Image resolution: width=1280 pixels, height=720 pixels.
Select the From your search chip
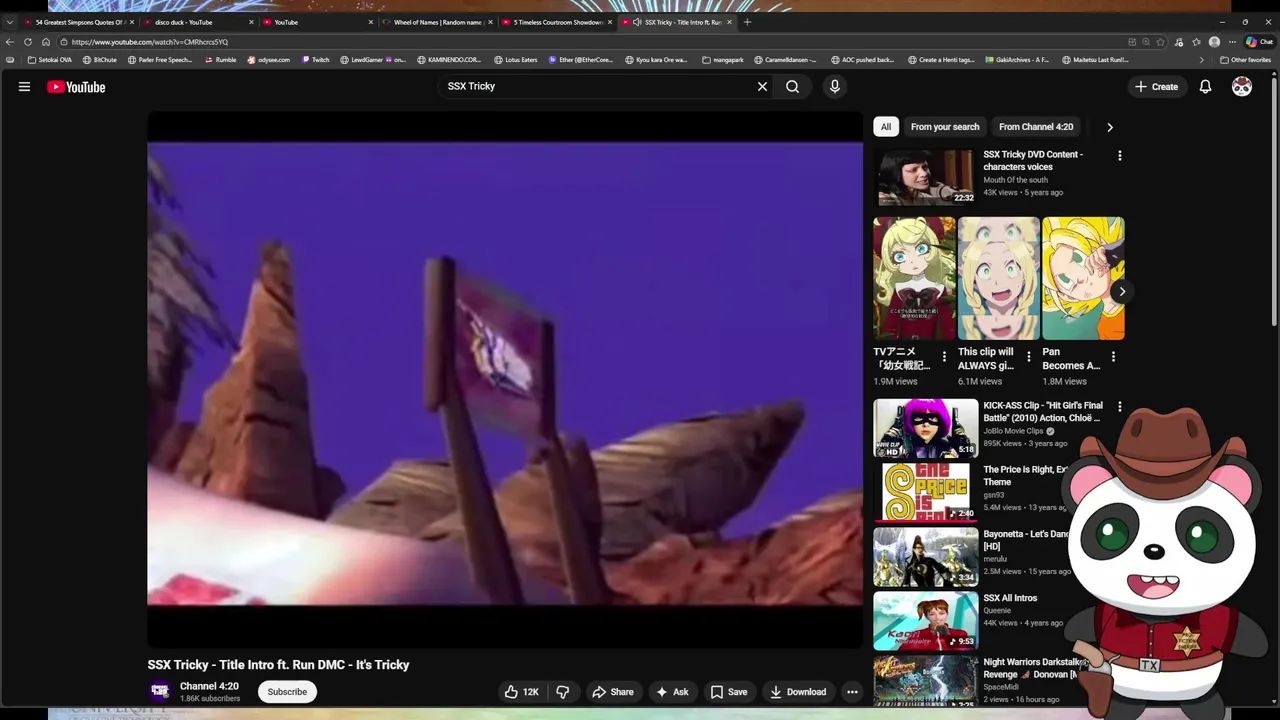pos(945,127)
